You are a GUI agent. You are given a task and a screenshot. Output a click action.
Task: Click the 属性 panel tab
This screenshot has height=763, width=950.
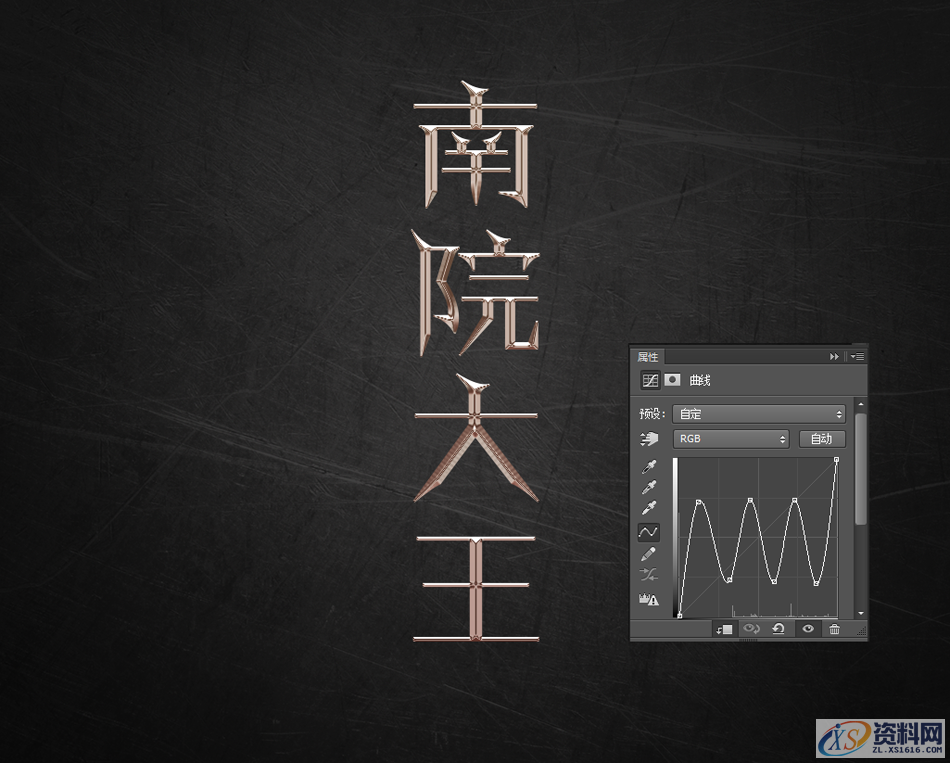click(x=647, y=357)
